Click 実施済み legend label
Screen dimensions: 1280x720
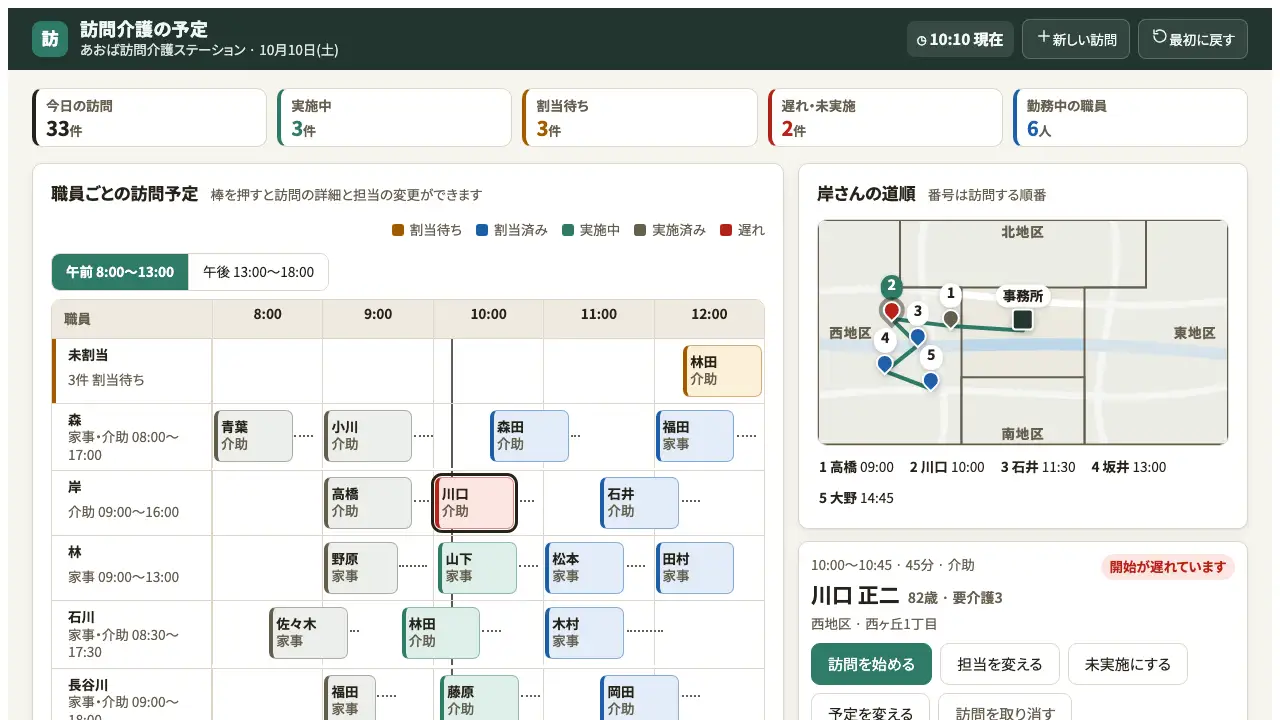point(679,230)
